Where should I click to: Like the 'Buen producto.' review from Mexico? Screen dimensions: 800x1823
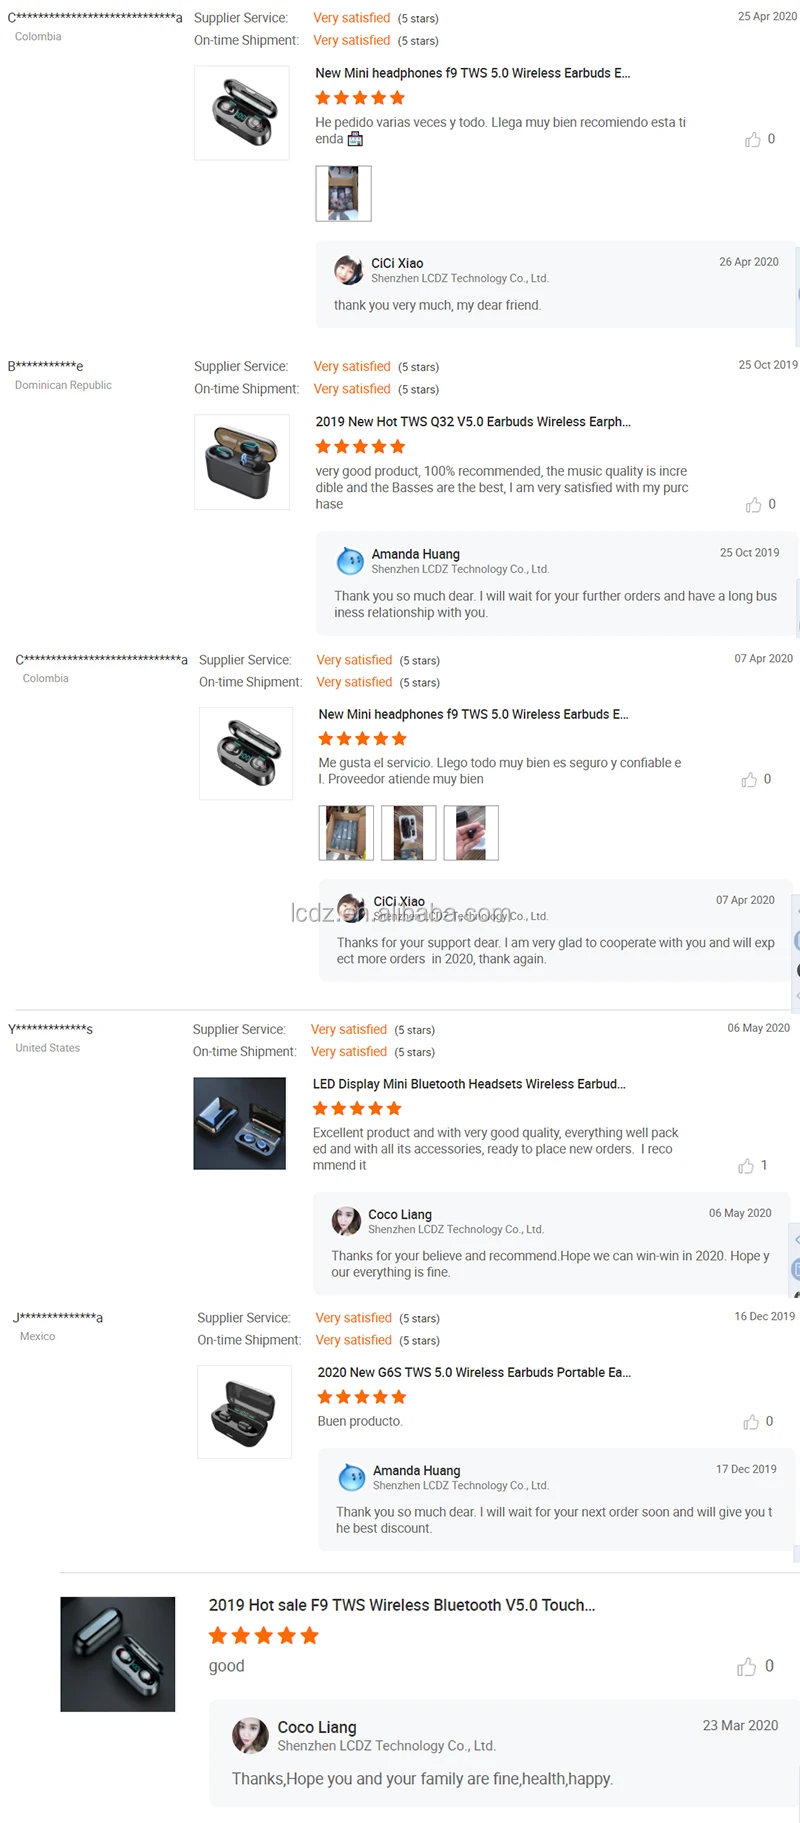[751, 1422]
